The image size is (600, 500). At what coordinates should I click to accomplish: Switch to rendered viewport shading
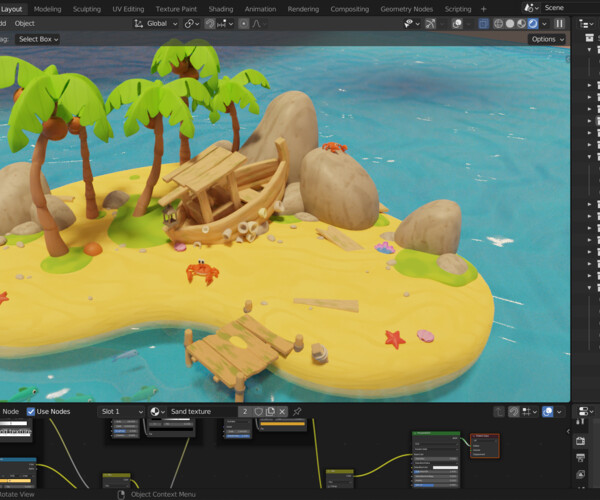coord(533,24)
